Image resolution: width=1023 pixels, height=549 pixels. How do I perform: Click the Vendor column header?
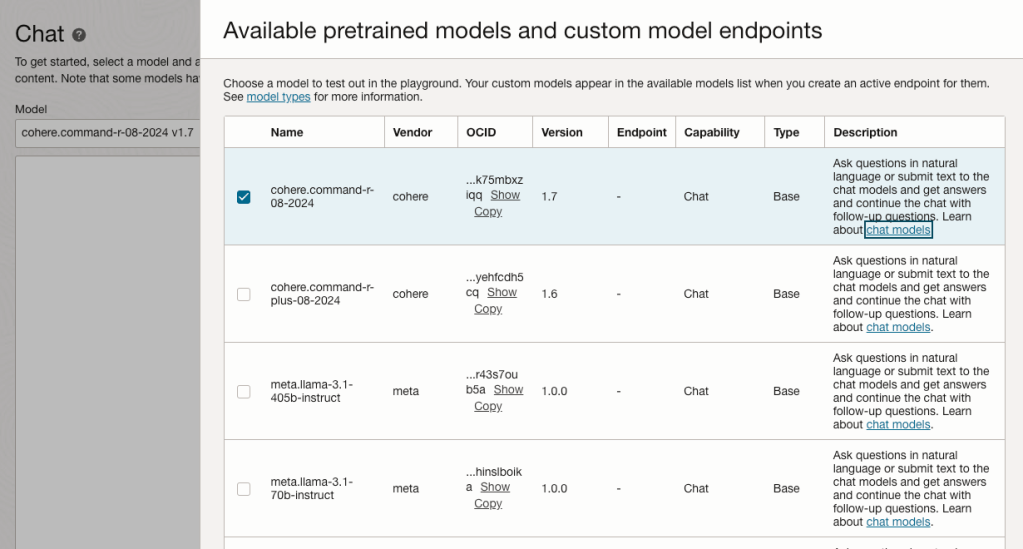pos(412,132)
